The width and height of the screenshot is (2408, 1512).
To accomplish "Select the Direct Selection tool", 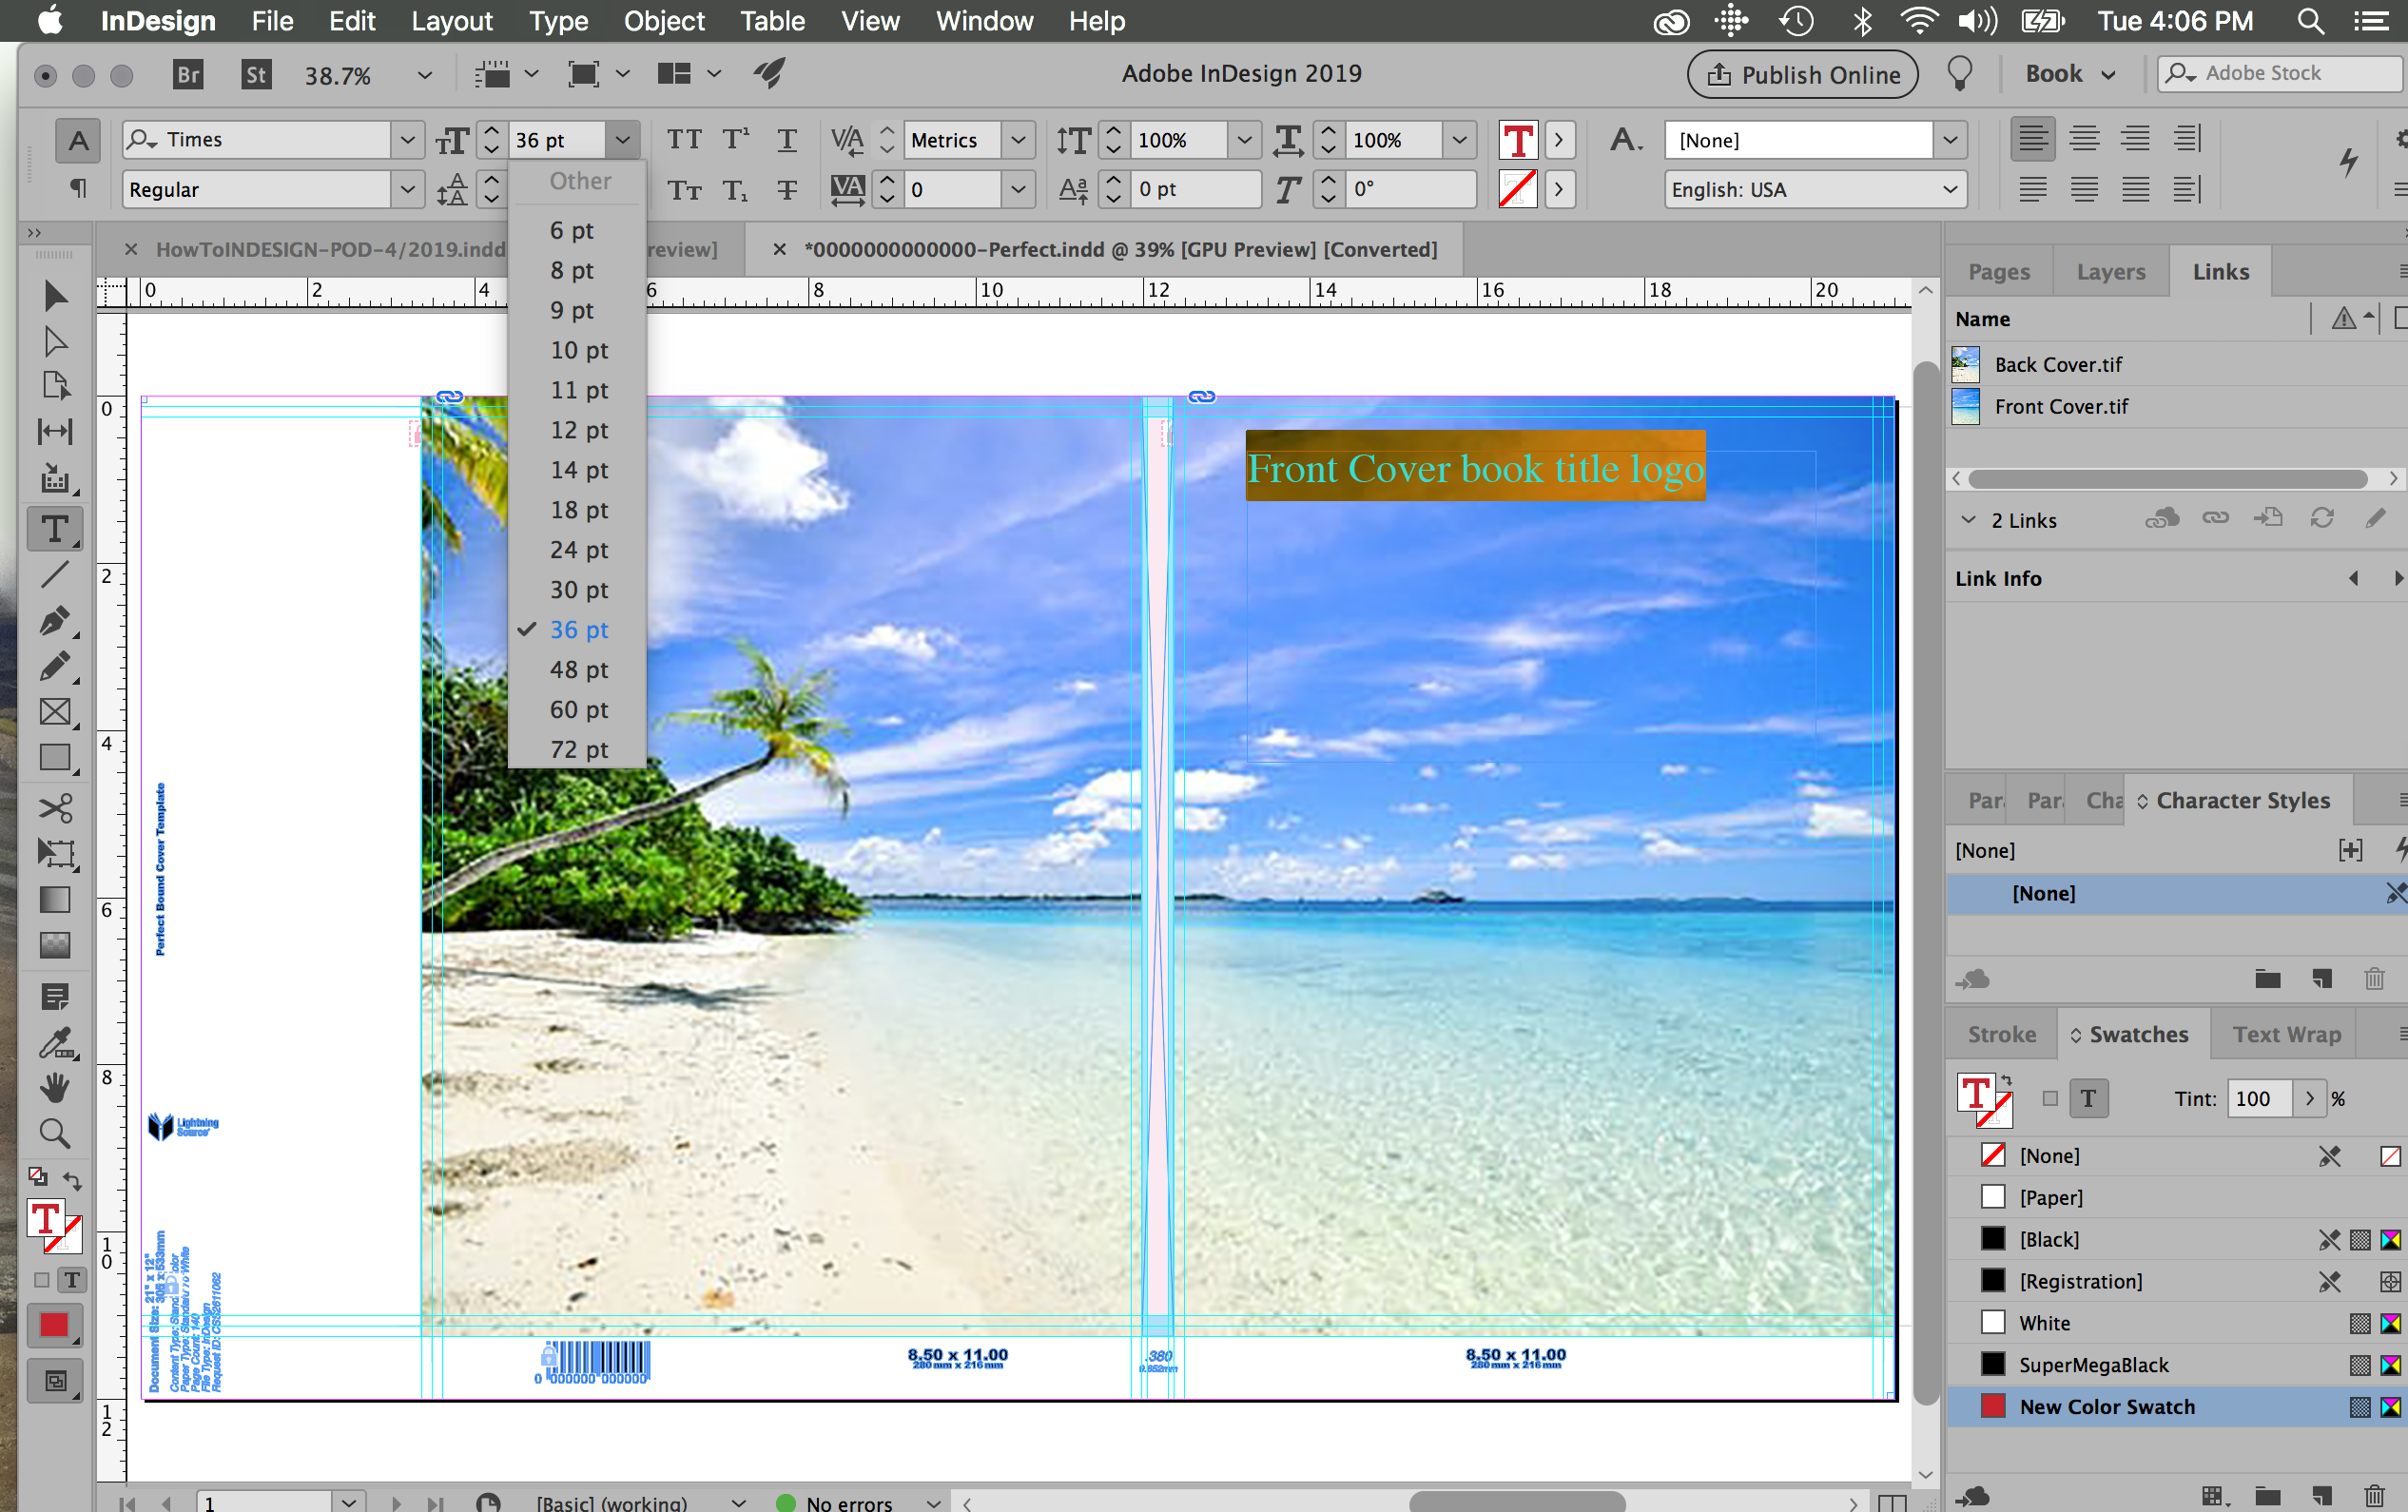I will pyautogui.click(x=55, y=342).
